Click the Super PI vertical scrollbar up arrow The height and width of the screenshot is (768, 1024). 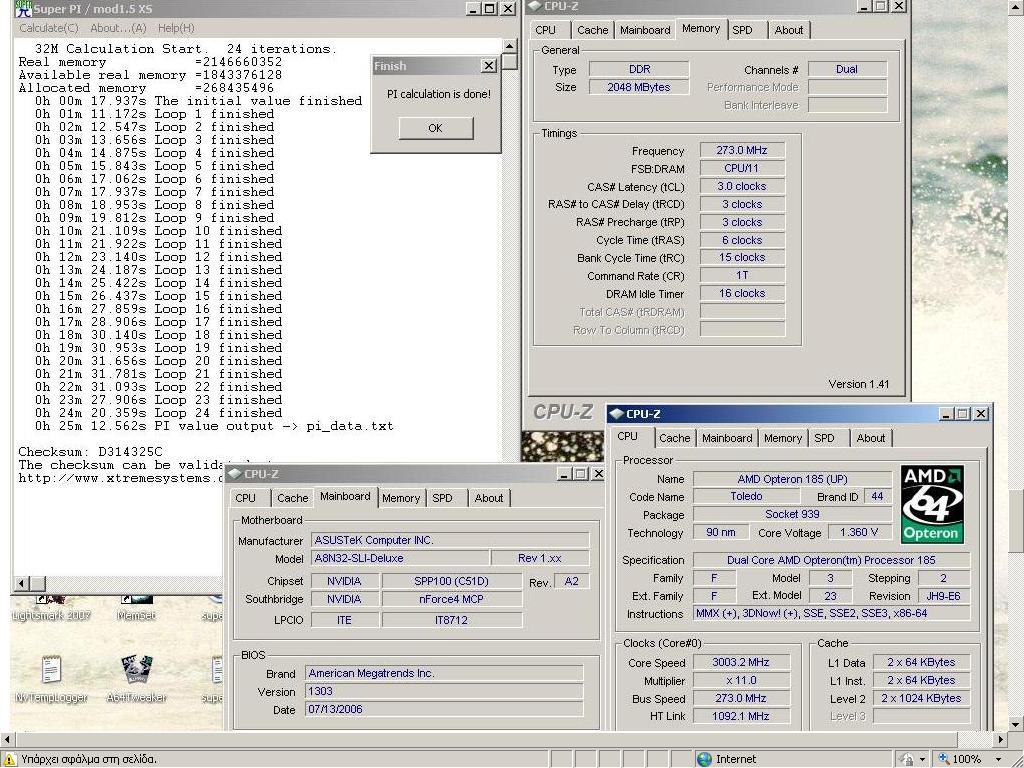(x=509, y=46)
